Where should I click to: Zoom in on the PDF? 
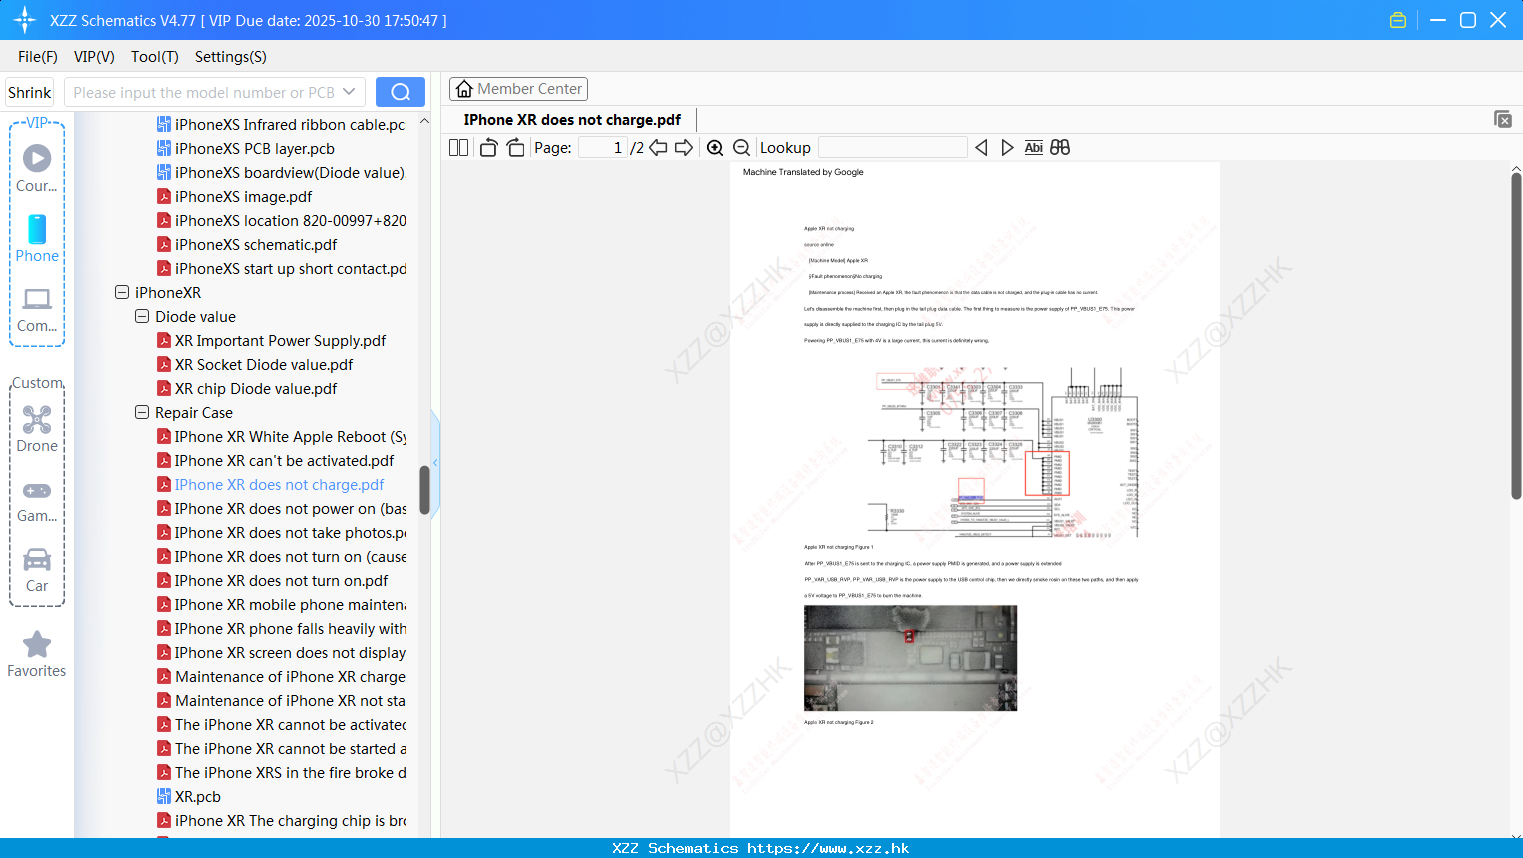coord(715,148)
